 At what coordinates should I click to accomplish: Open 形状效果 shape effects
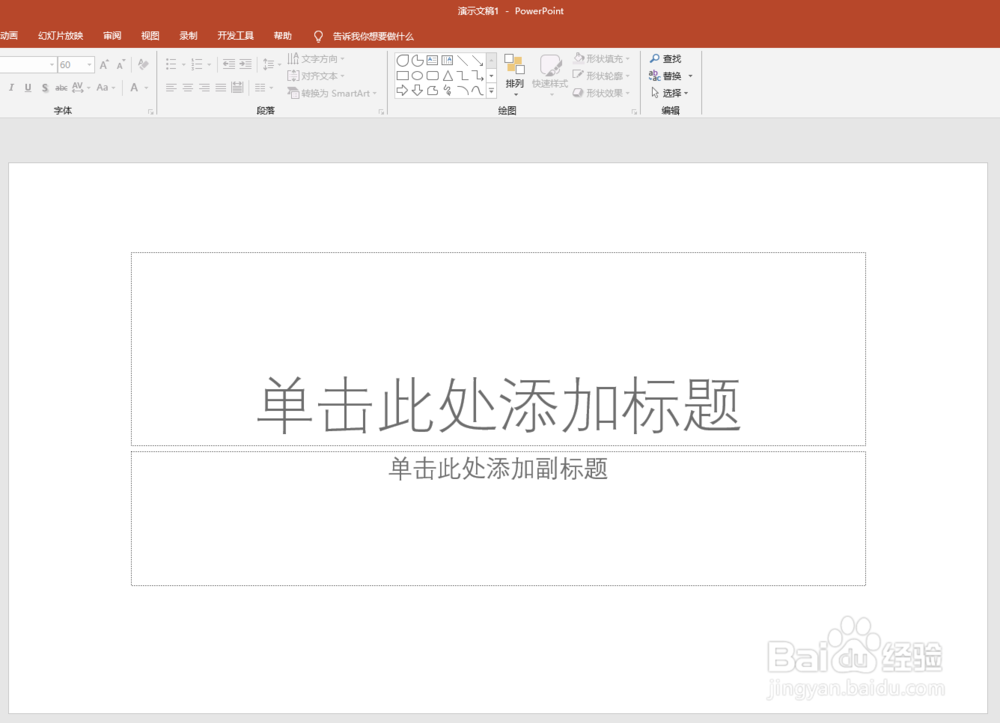pyautogui.click(x=601, y=93)
